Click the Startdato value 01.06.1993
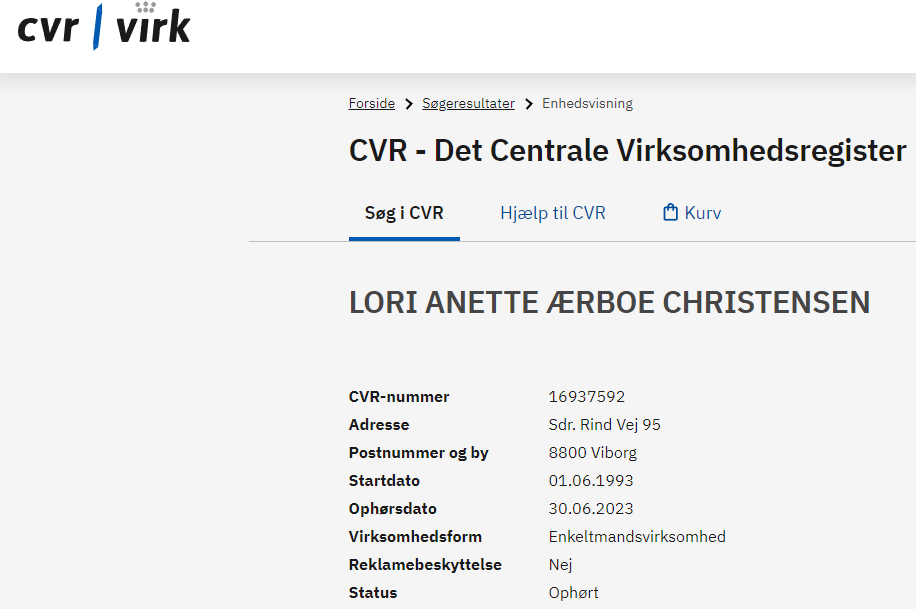 (x=591, y=481)
